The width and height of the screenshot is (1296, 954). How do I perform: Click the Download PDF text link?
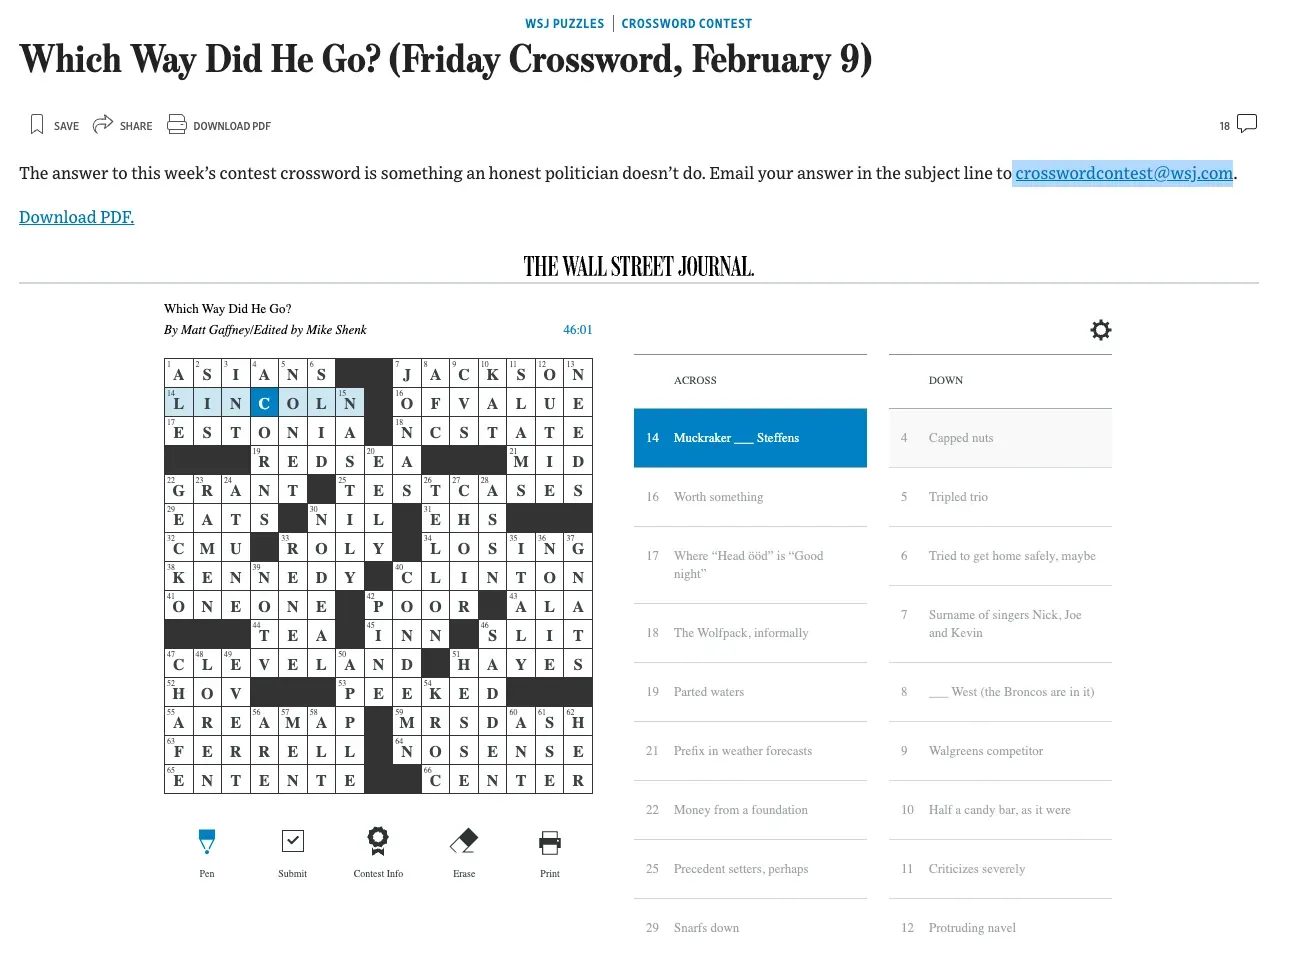(76, 217)
